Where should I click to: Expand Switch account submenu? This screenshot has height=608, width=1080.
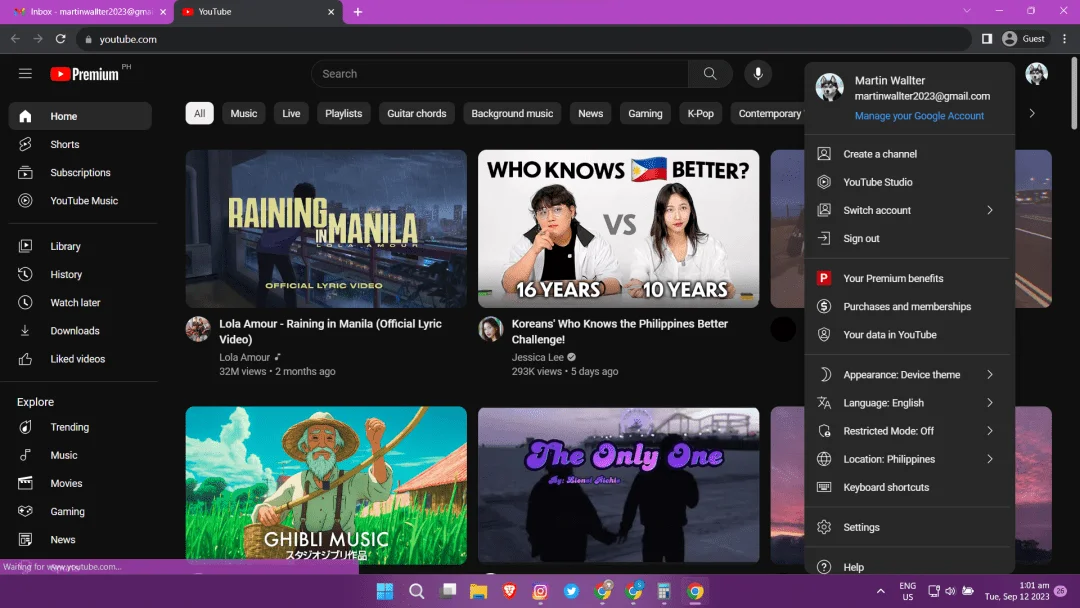(909, 211)
